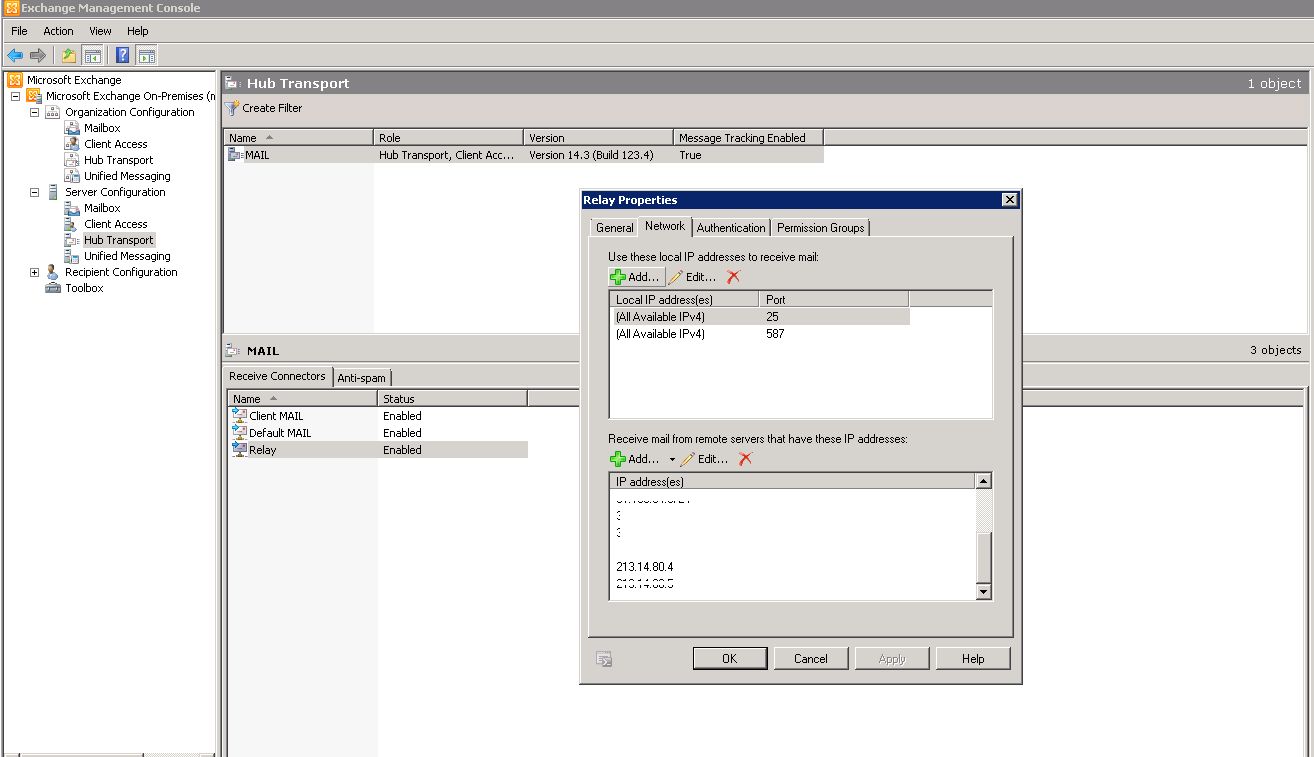Remove remote IP with red X icon

[x=745, y=459]
